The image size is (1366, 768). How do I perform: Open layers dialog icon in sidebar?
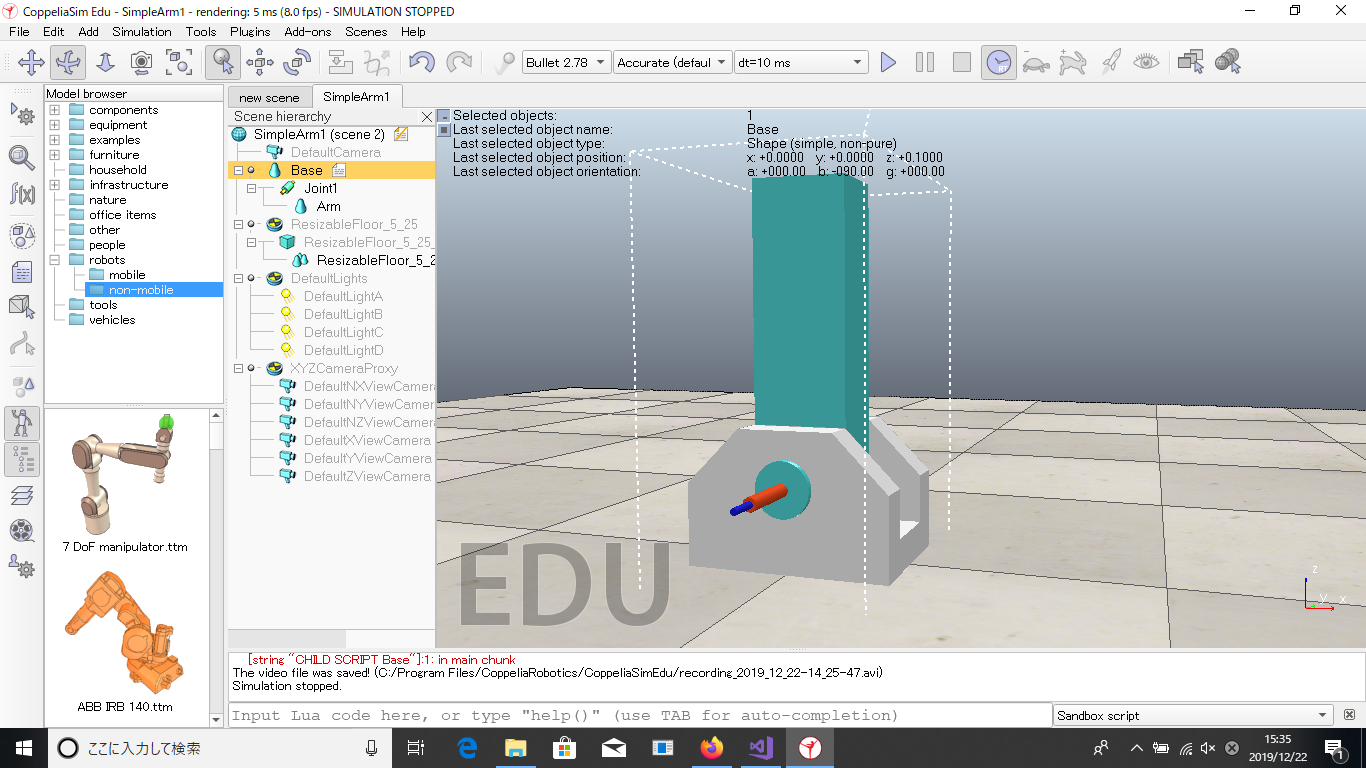pos(22,495)
